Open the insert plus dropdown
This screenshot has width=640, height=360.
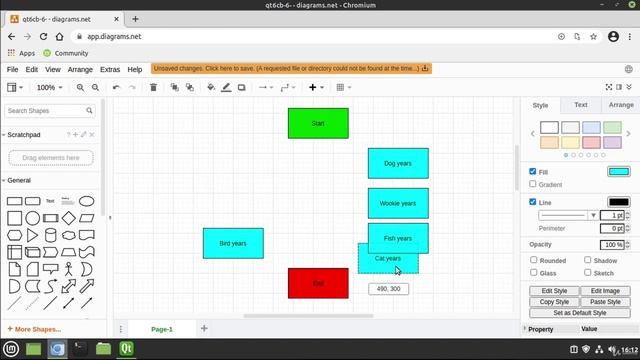point(316,87)
